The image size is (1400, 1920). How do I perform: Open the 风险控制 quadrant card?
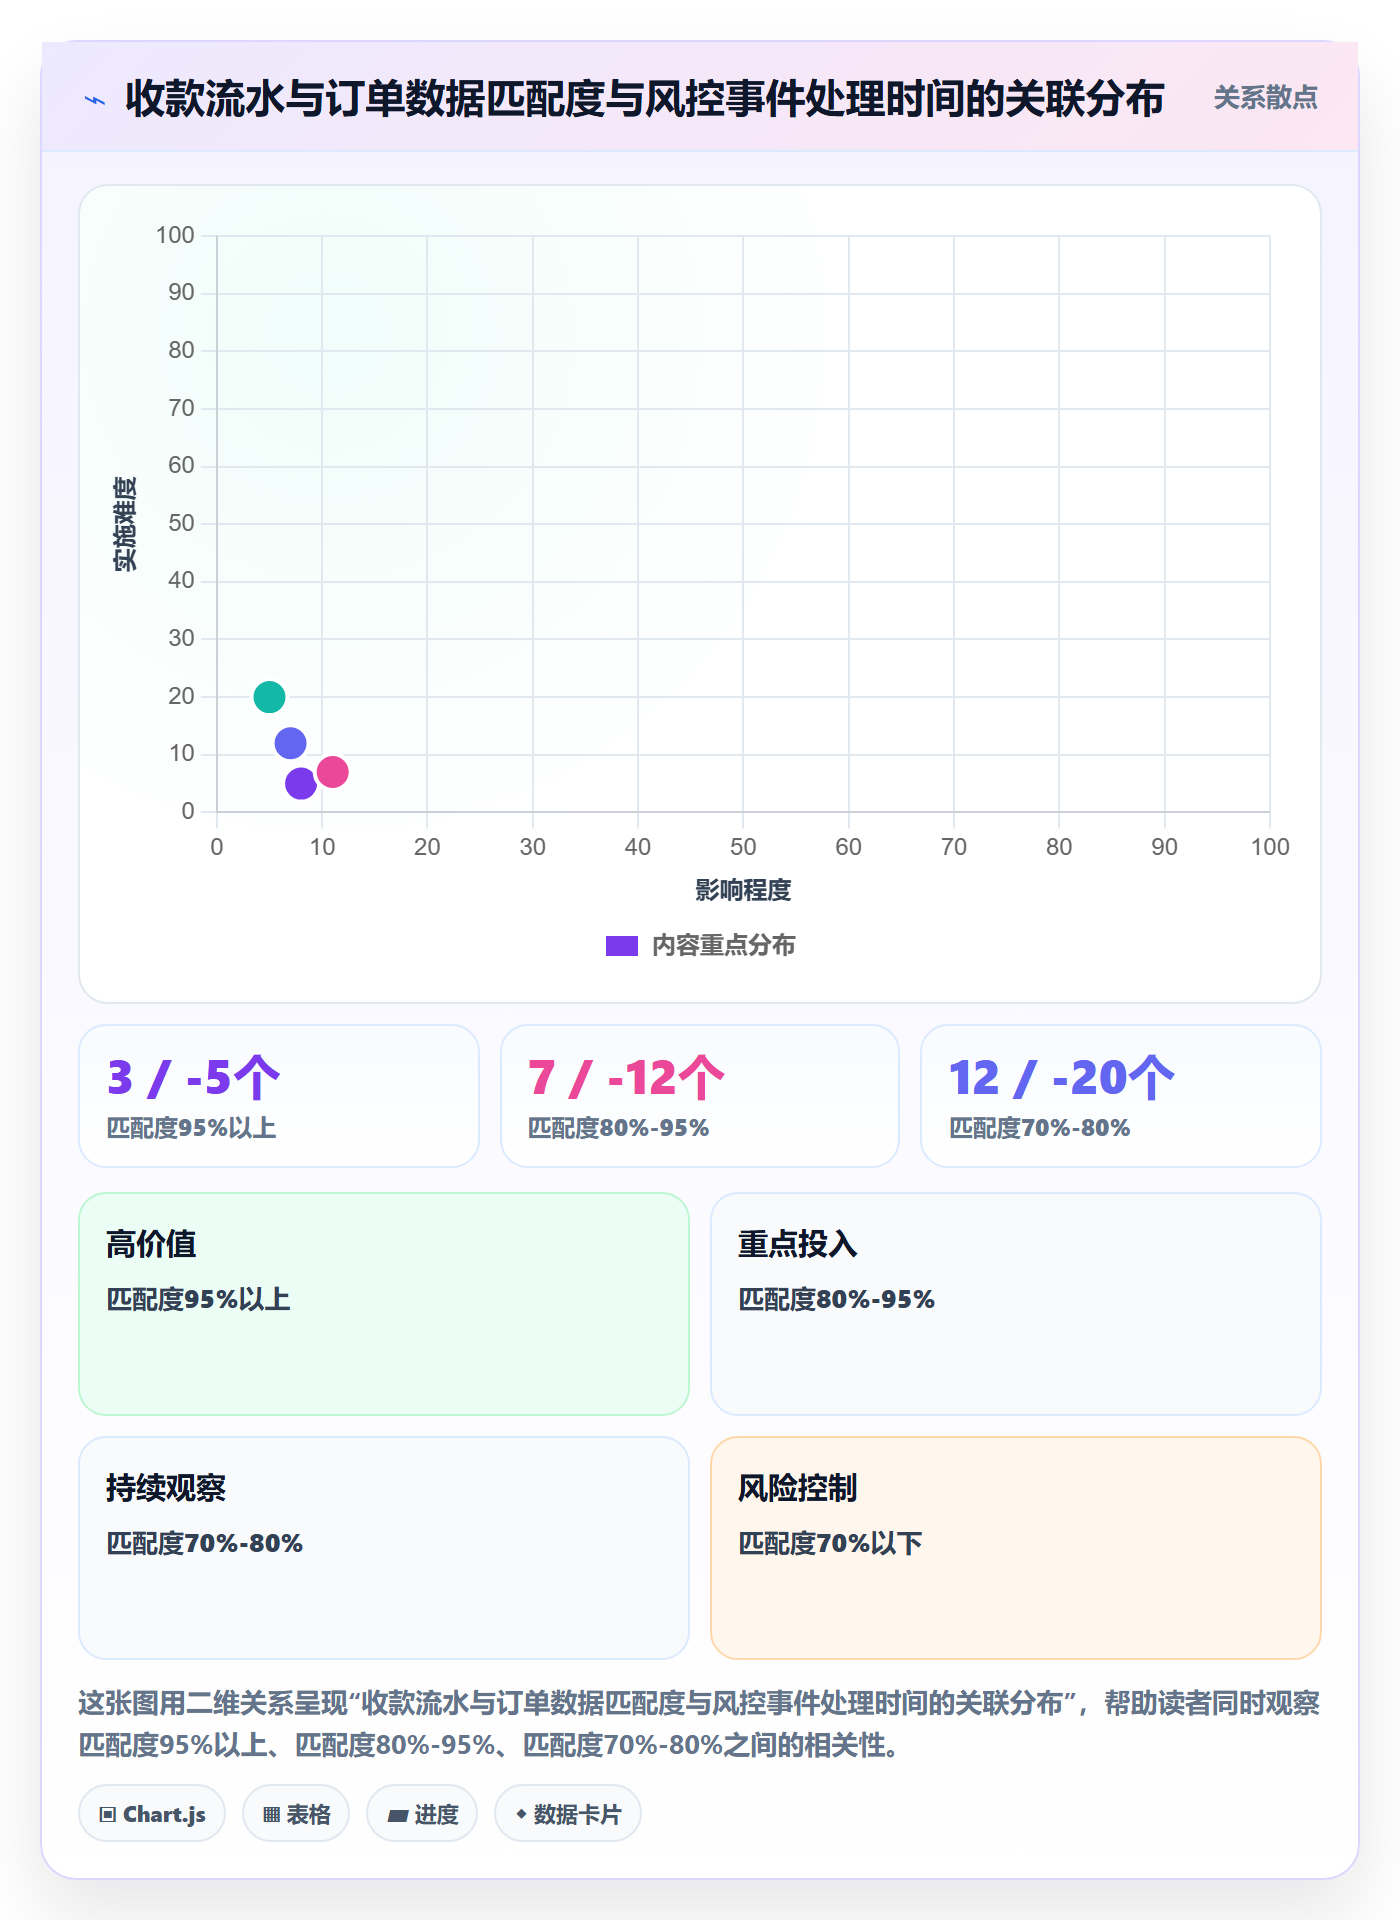(x=1016, y=1548)
